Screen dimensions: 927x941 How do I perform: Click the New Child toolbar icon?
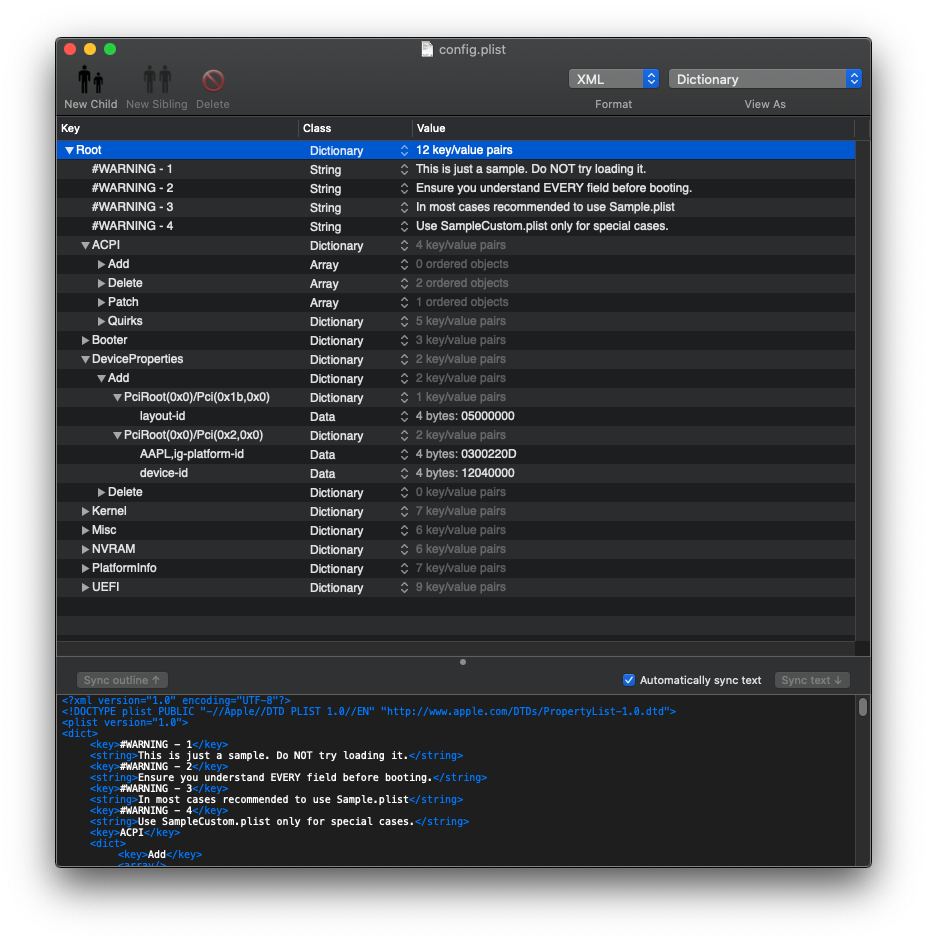tap(91, 81)
